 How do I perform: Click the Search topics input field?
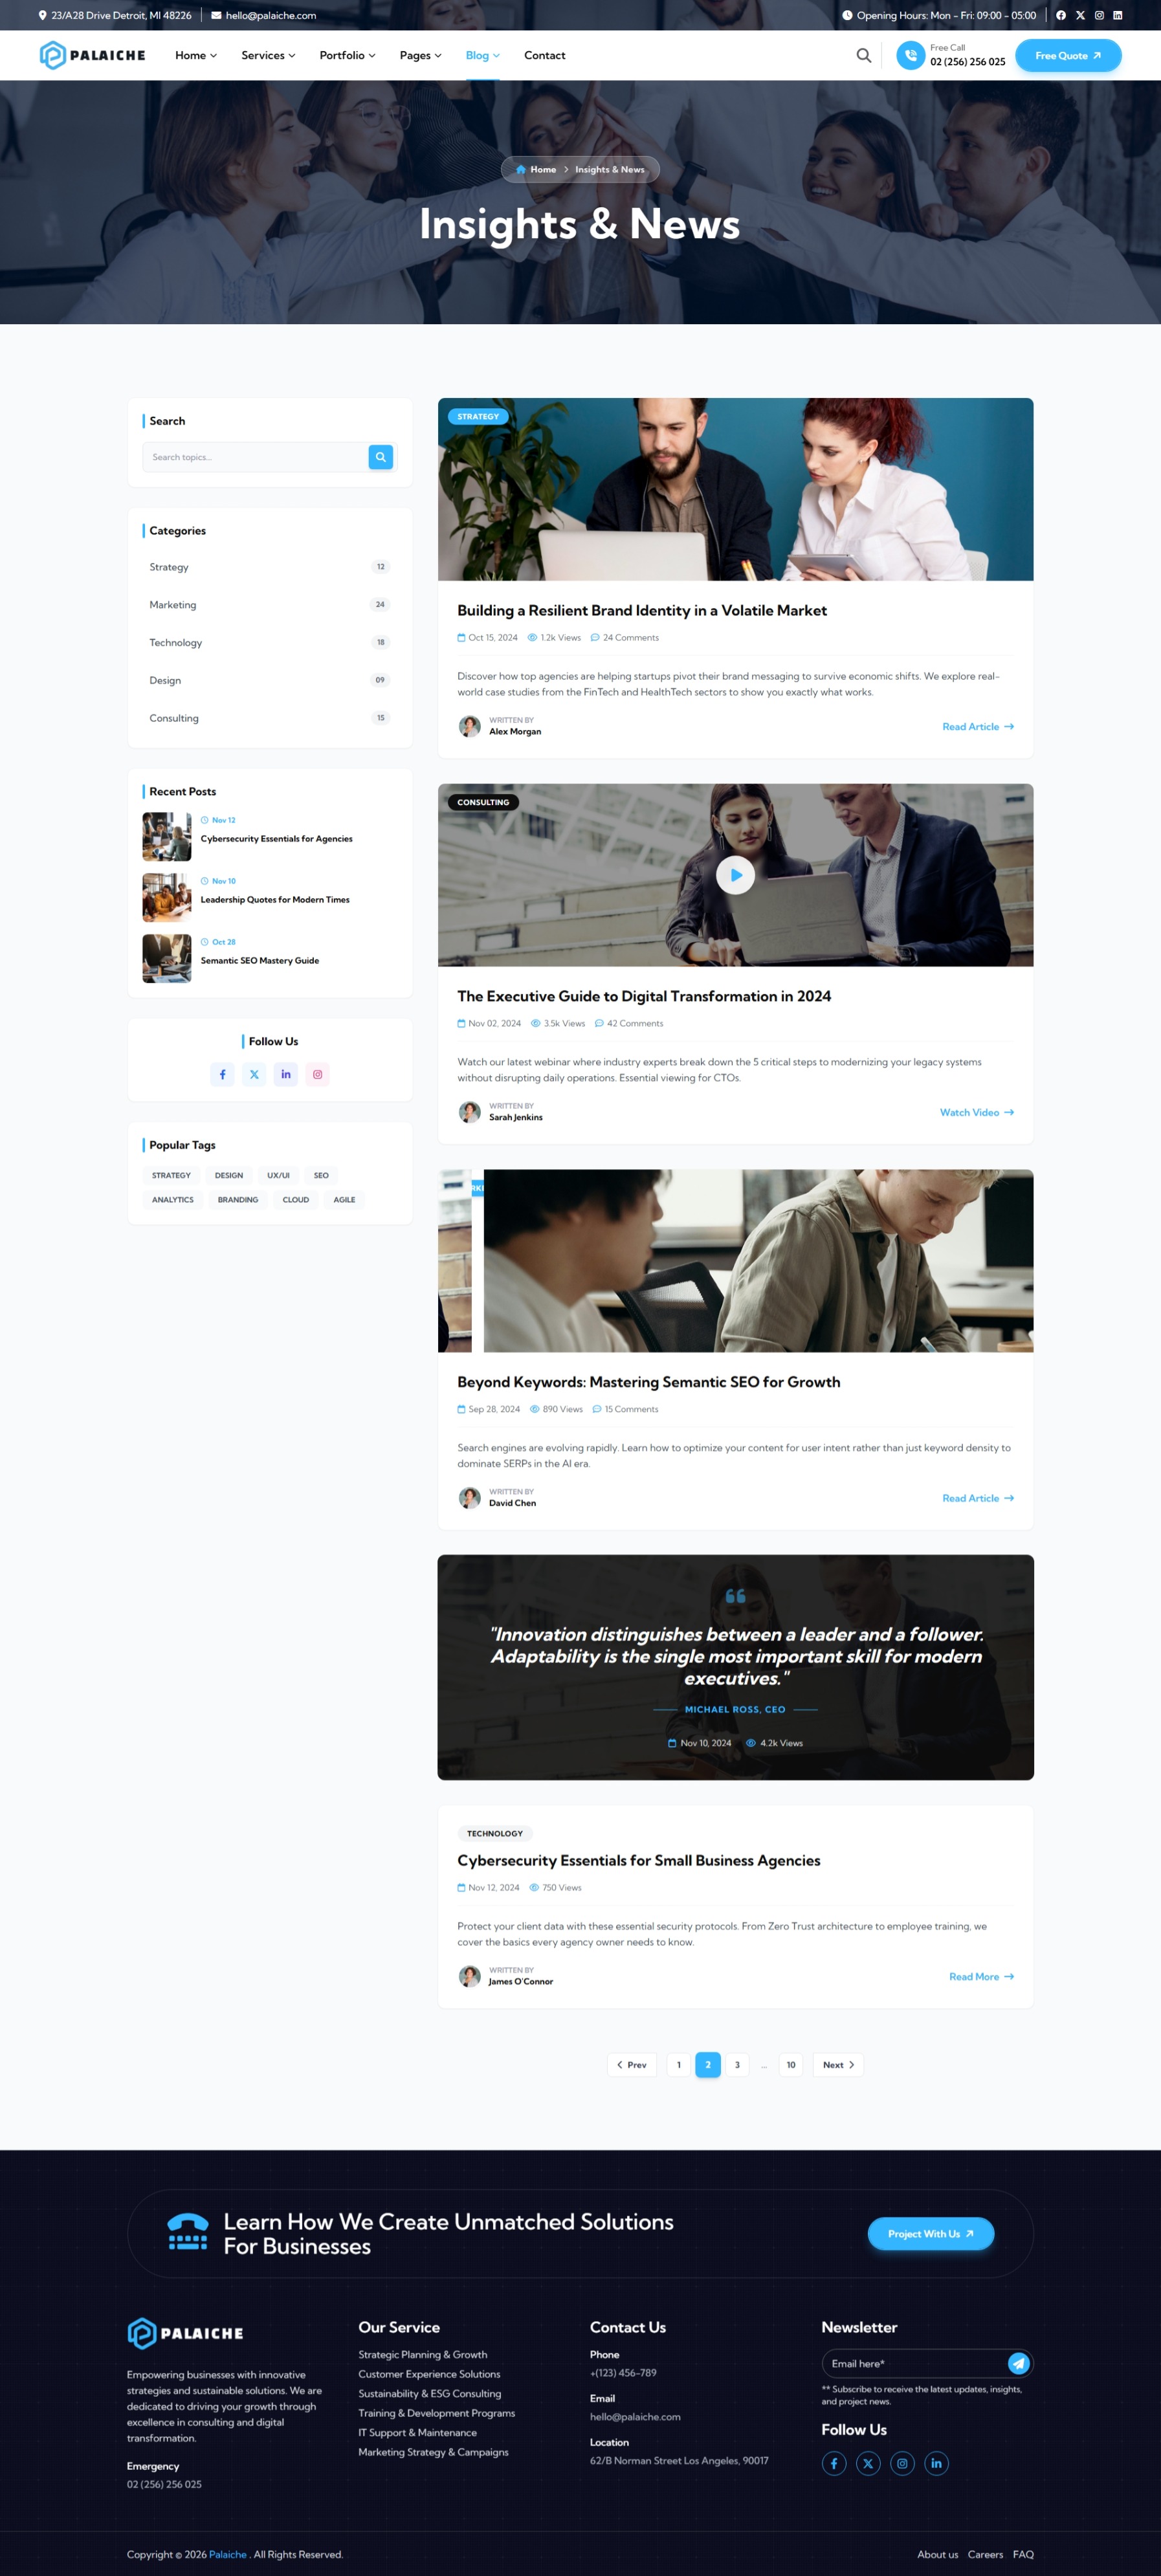(256, 457)
